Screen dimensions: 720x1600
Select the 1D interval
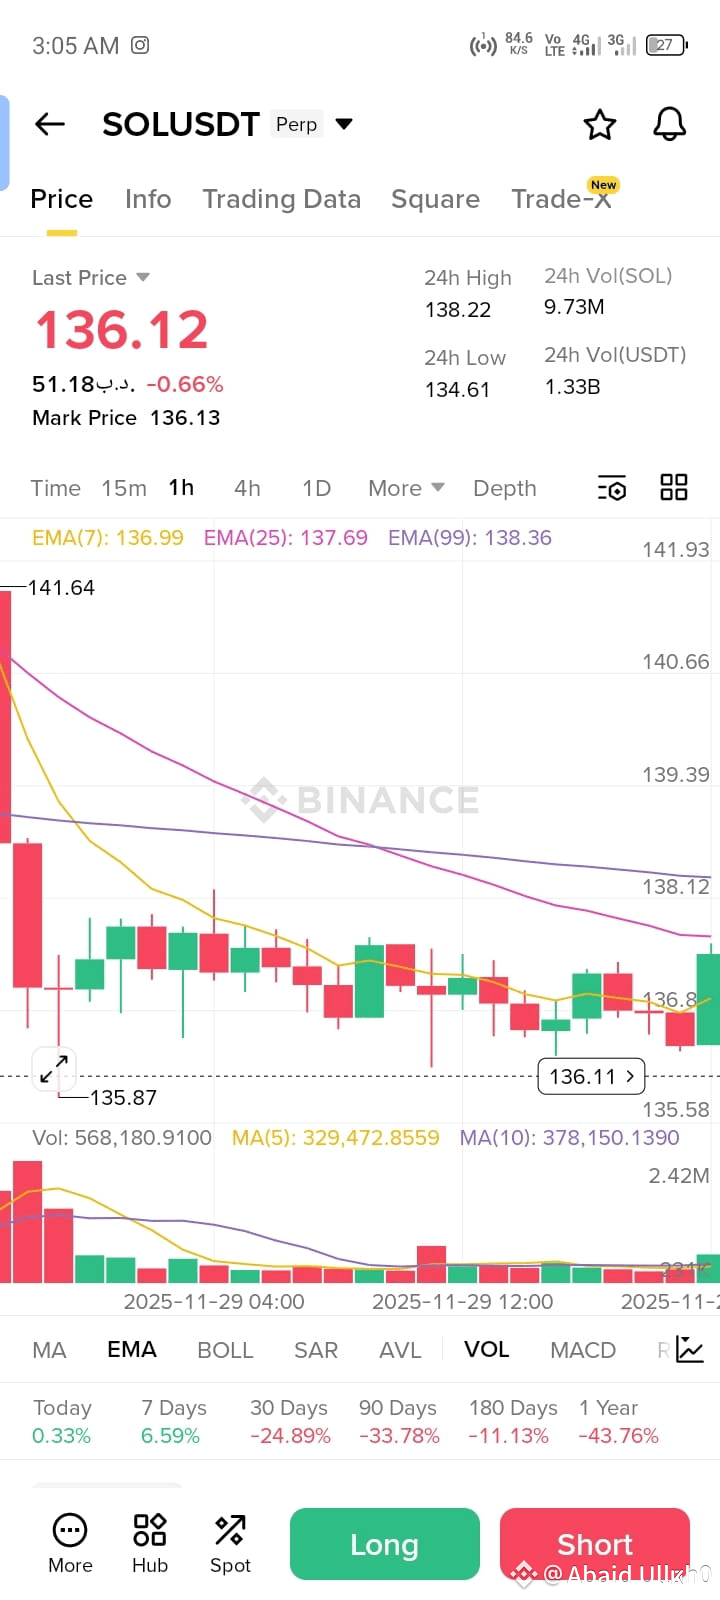[x=316, y=488]
